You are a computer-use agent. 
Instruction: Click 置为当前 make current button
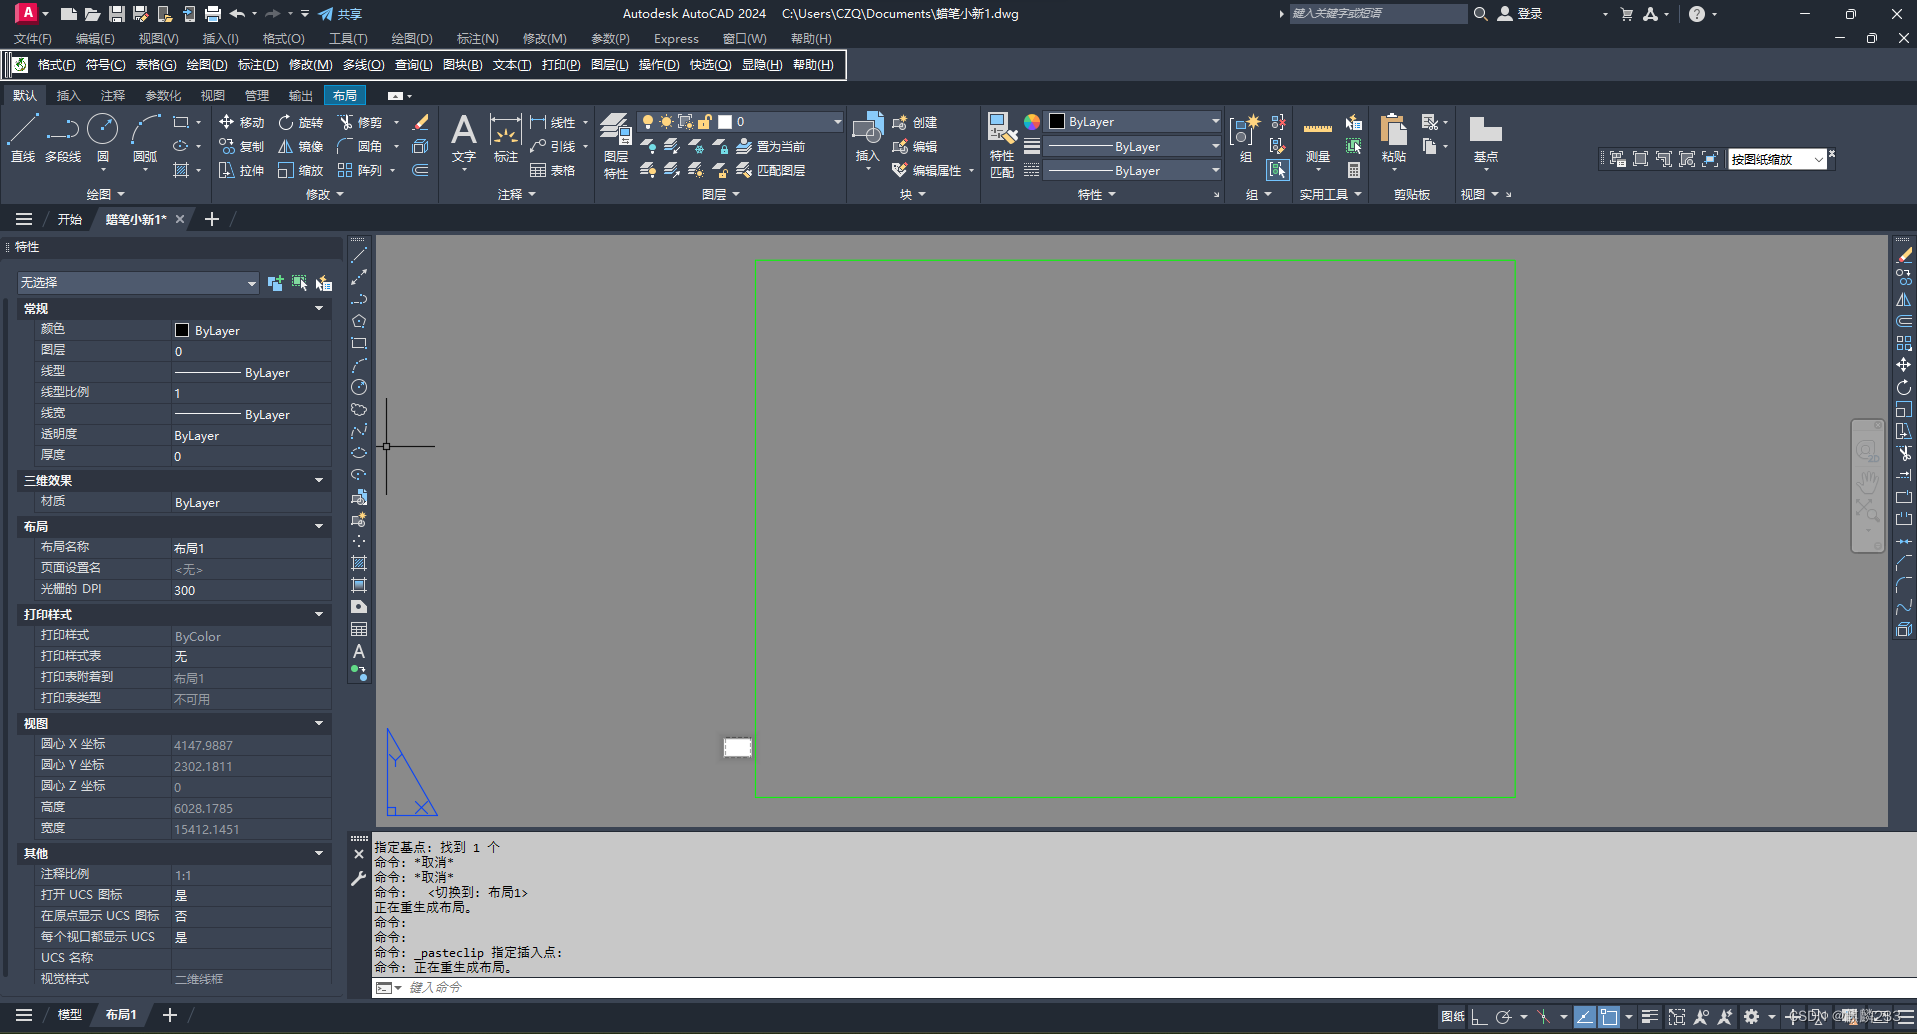771,146
